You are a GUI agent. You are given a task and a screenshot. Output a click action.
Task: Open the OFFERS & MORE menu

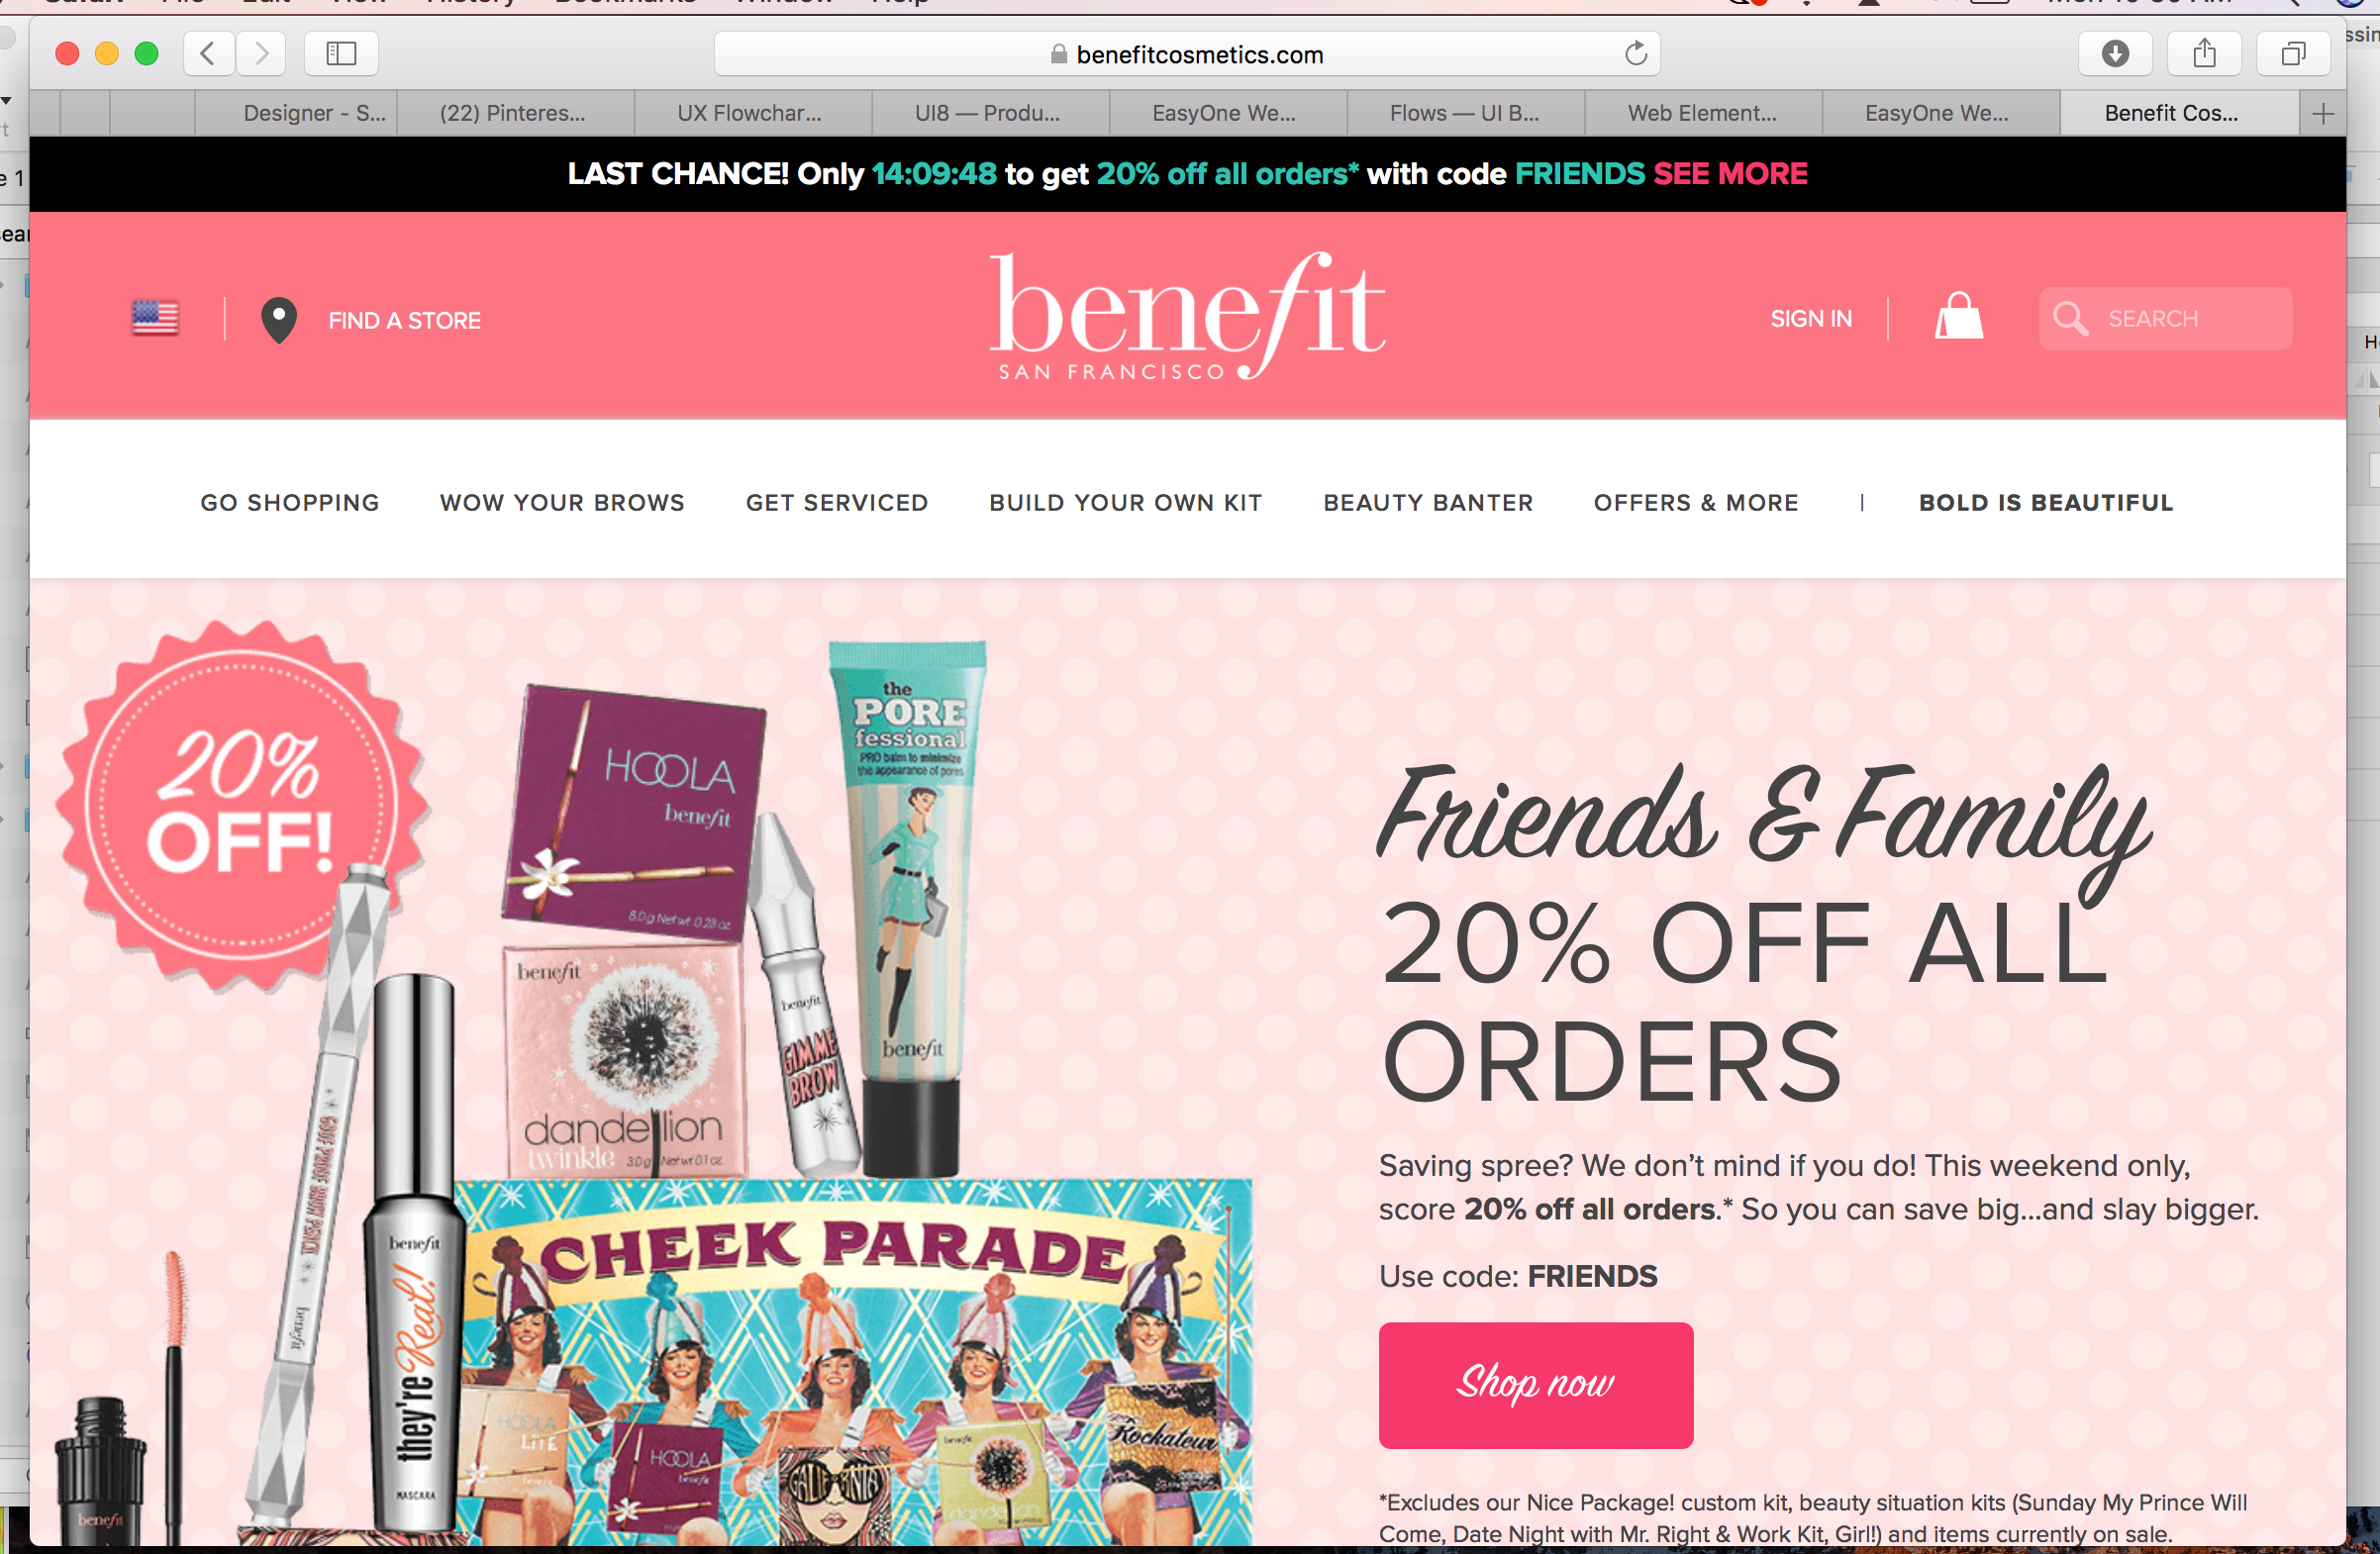pyautogui.click(x=1696, y=503)
